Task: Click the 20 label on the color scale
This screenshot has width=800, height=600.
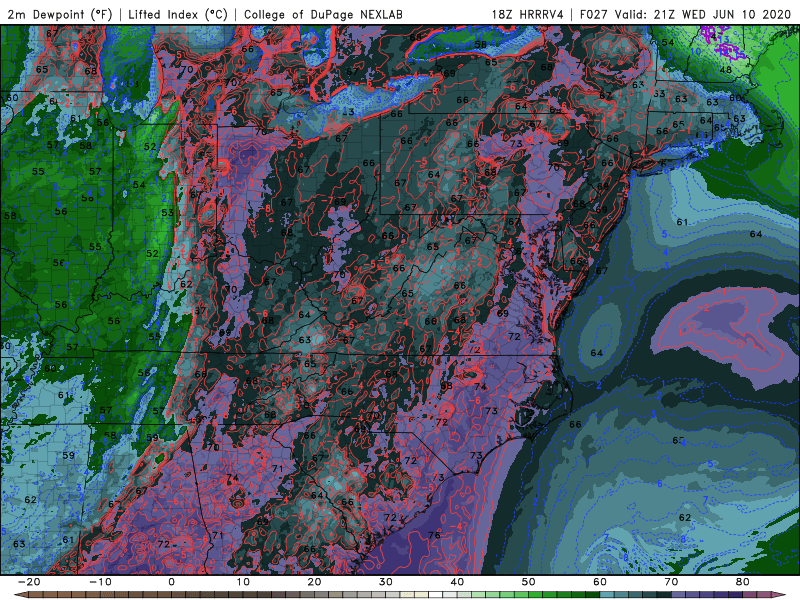Action: click(314, 582)
